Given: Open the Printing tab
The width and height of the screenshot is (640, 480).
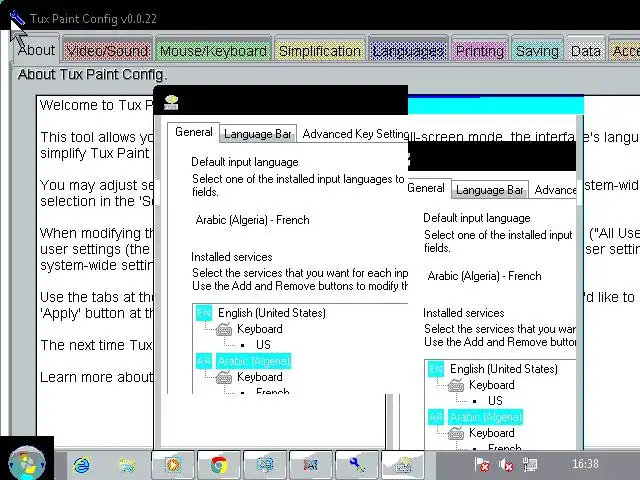Looking at the screenshot, I should 480,51.
